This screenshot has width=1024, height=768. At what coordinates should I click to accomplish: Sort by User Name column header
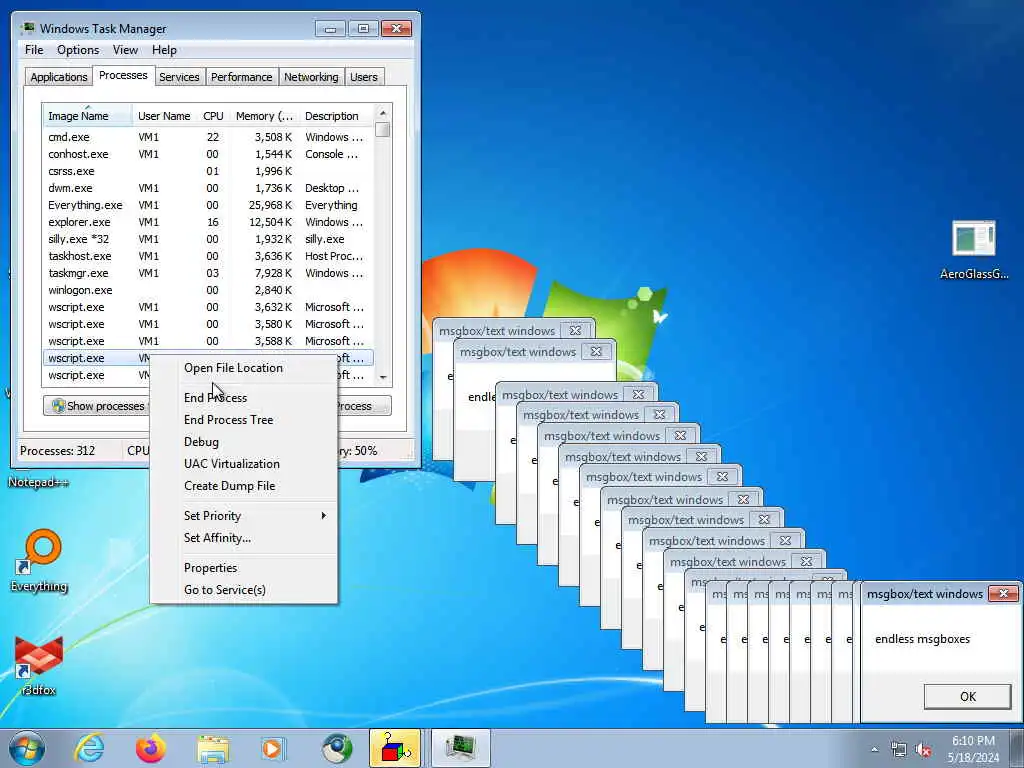[x=164, y=116]
